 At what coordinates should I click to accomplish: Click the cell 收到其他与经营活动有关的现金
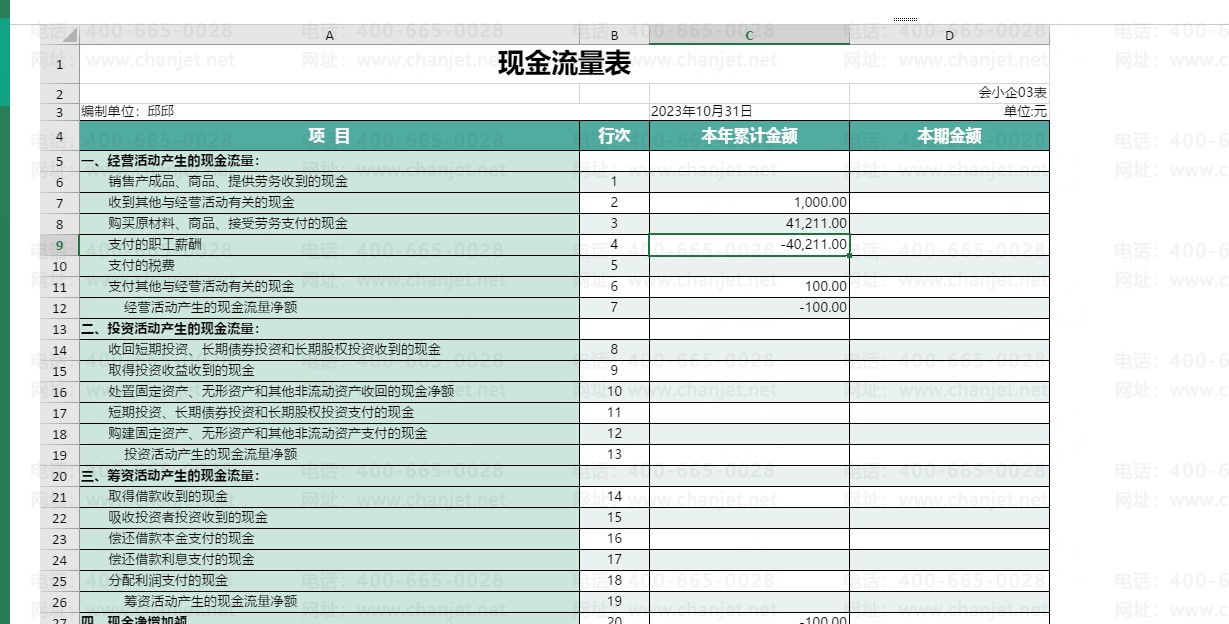pyautogui.click(x=329, y=203)
